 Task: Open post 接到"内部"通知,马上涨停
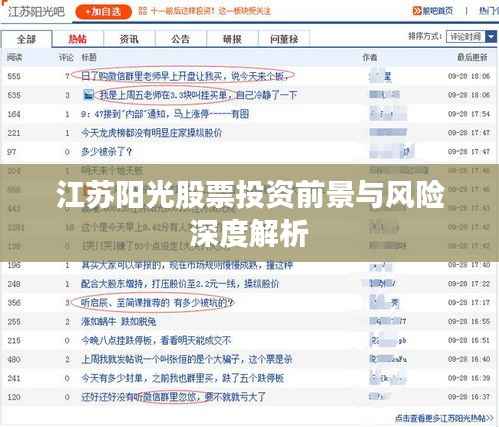pyautogui.click(x=165, y=114)
